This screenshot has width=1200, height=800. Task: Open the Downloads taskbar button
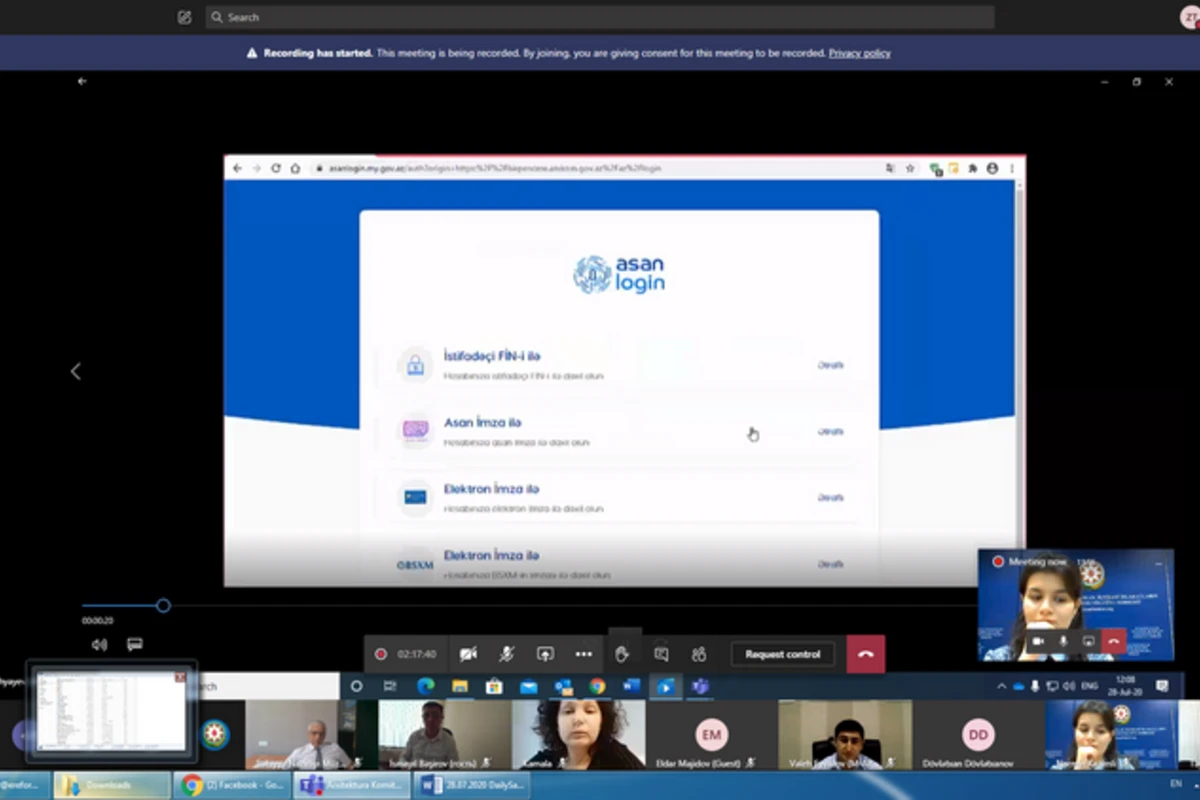coord(112,785)
